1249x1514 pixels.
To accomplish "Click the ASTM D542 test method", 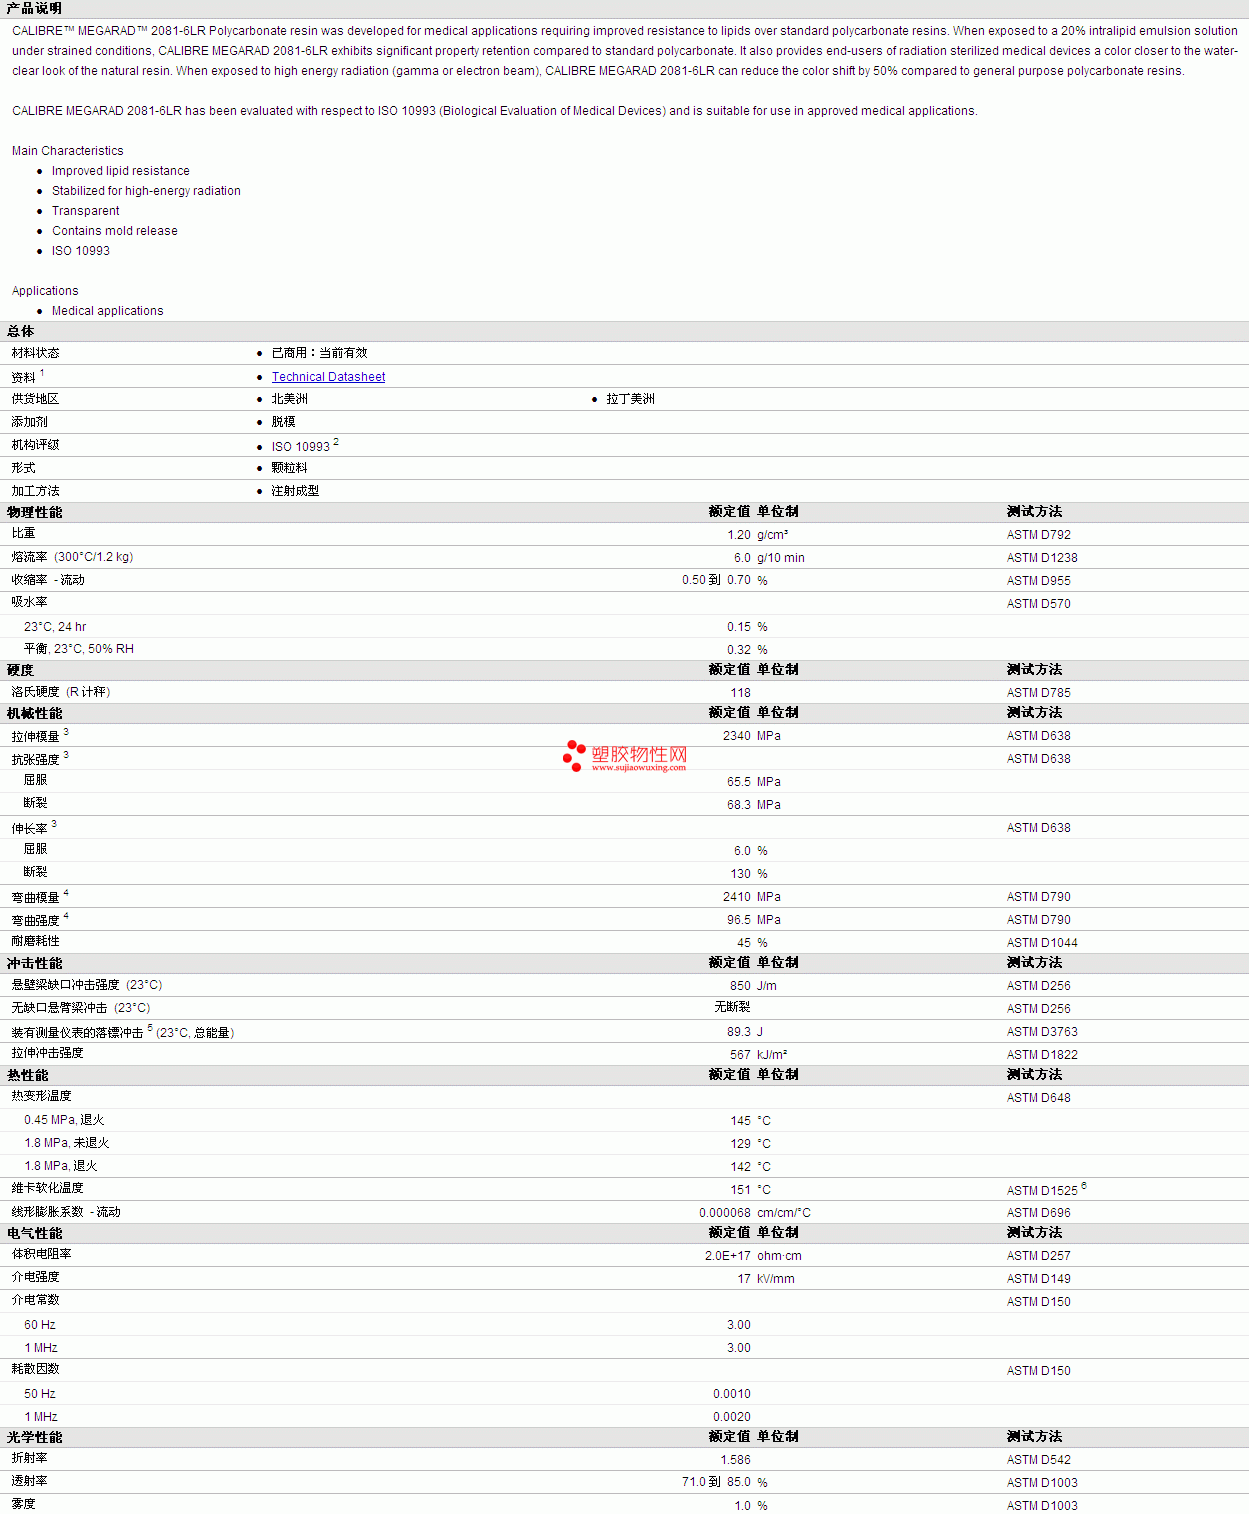I will point(1038,1460).
